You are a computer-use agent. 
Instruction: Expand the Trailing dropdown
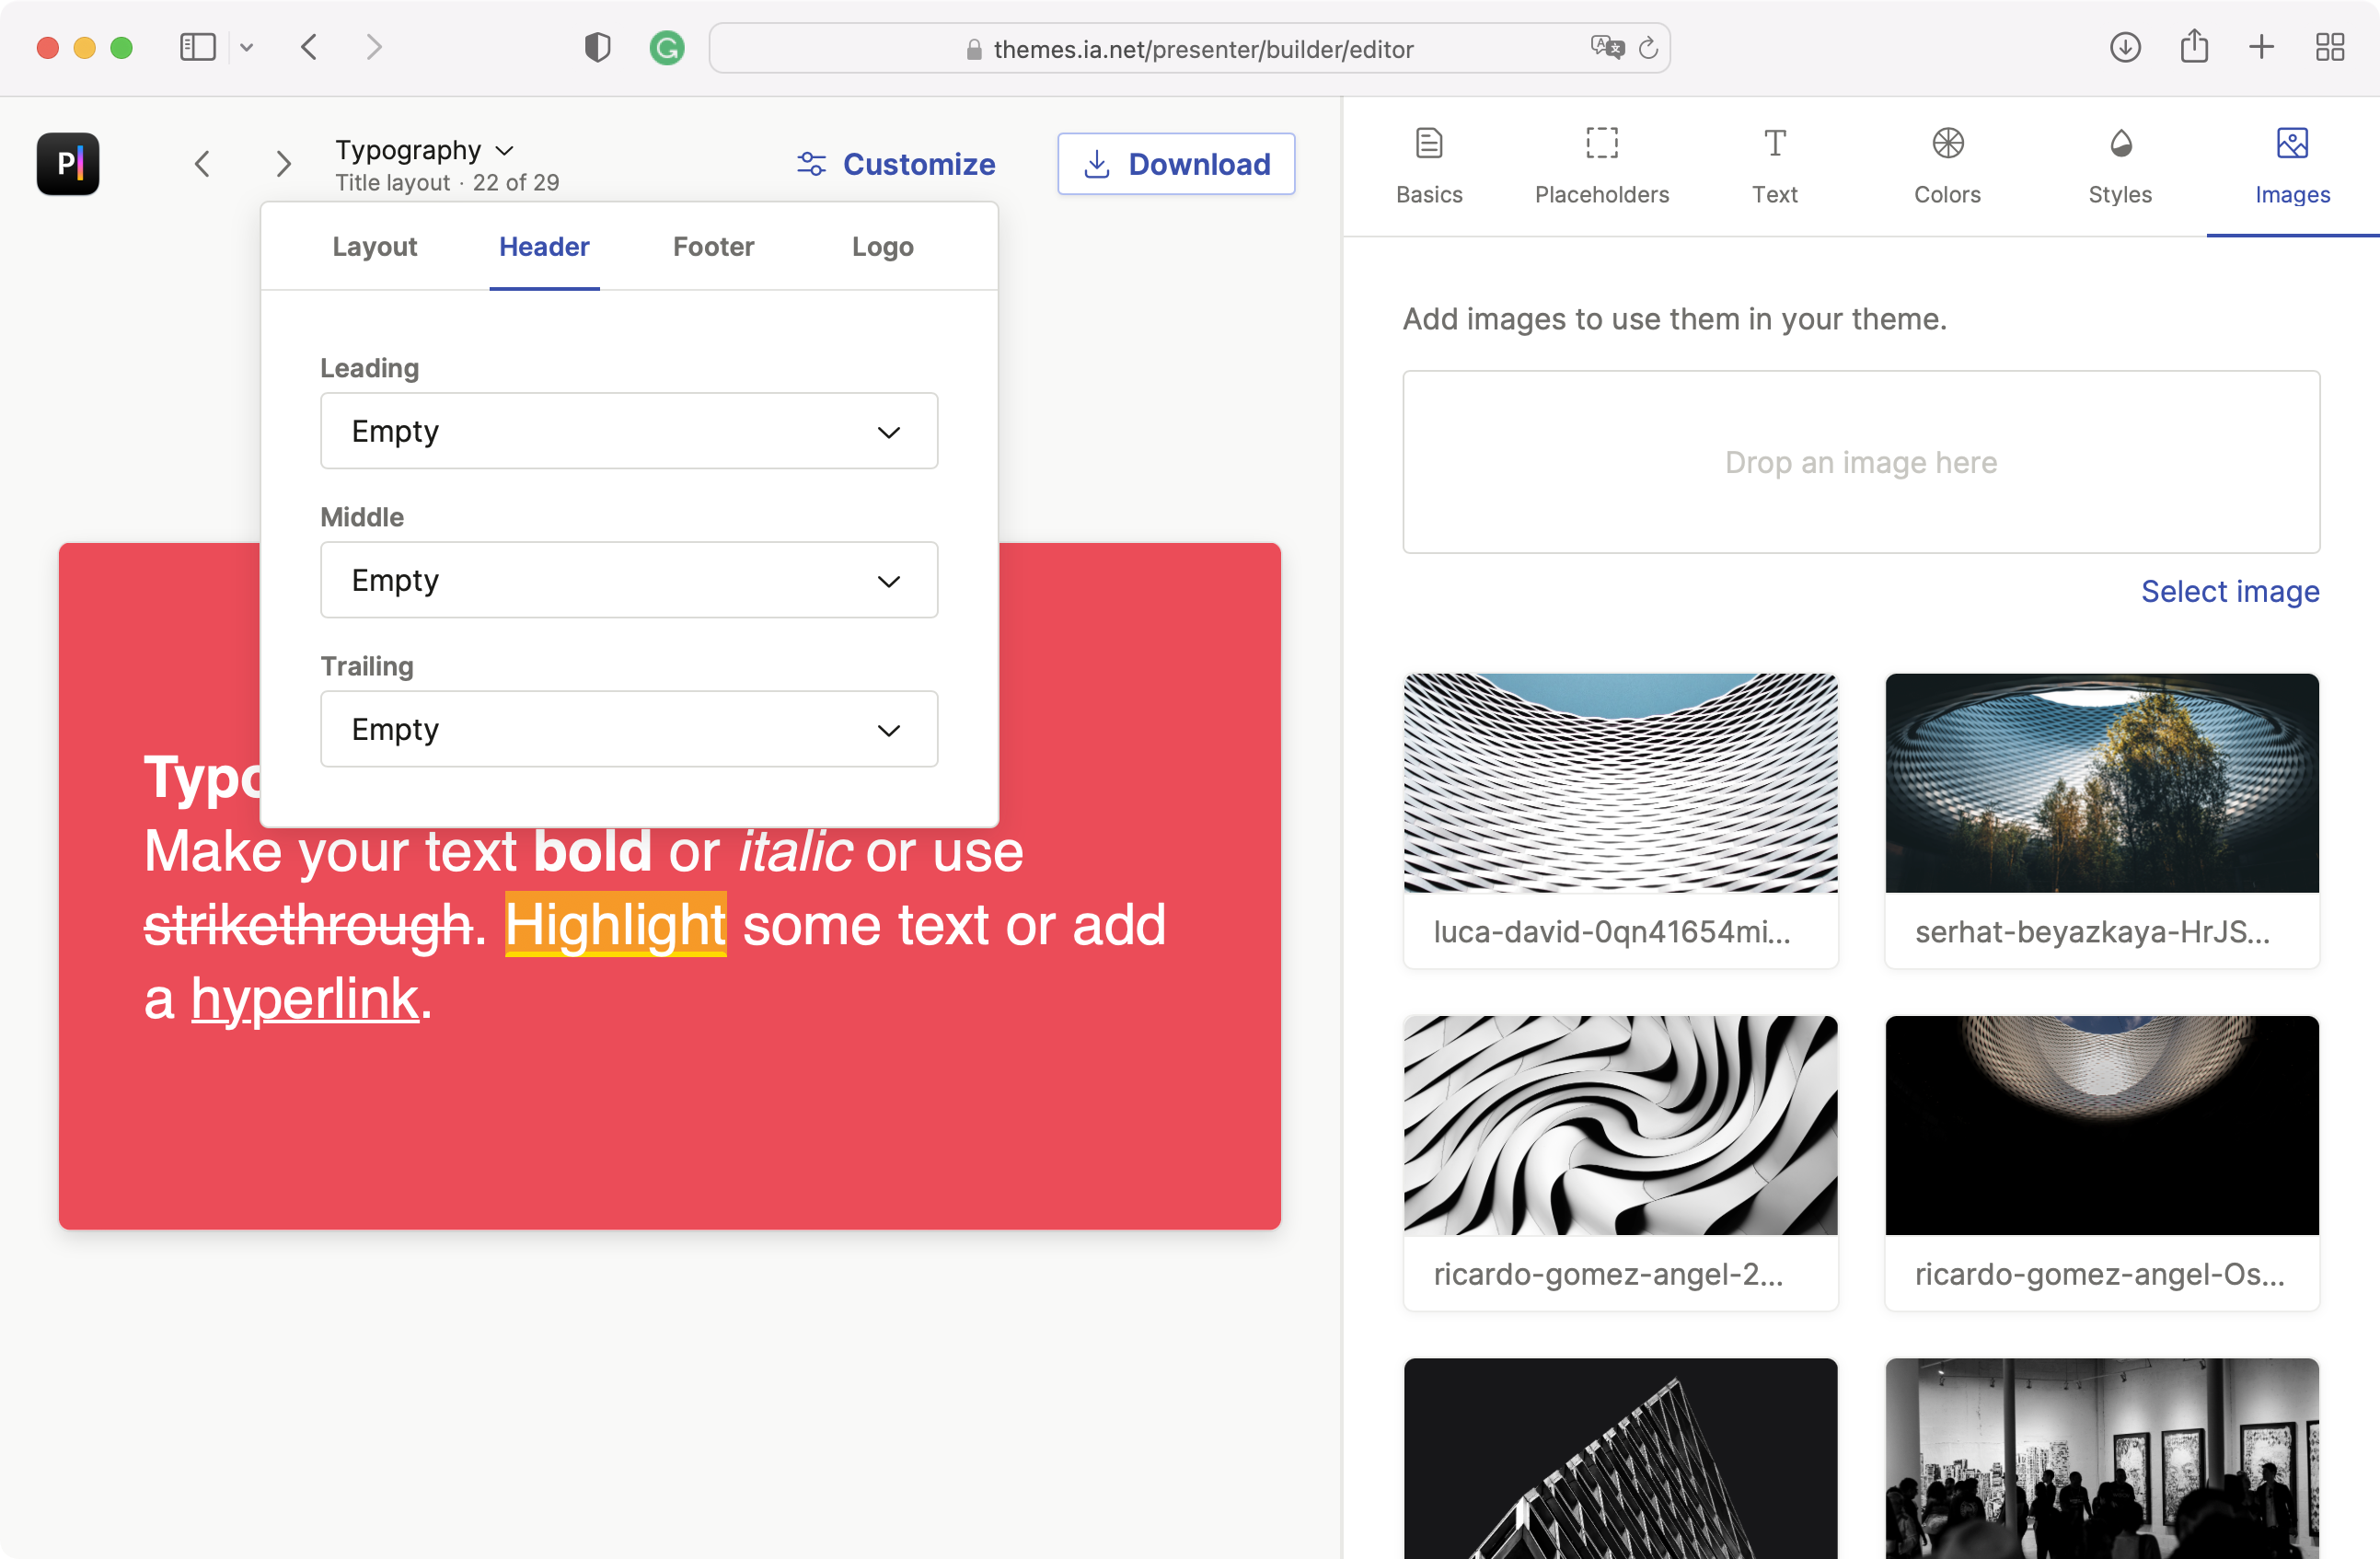click(629, 729)
